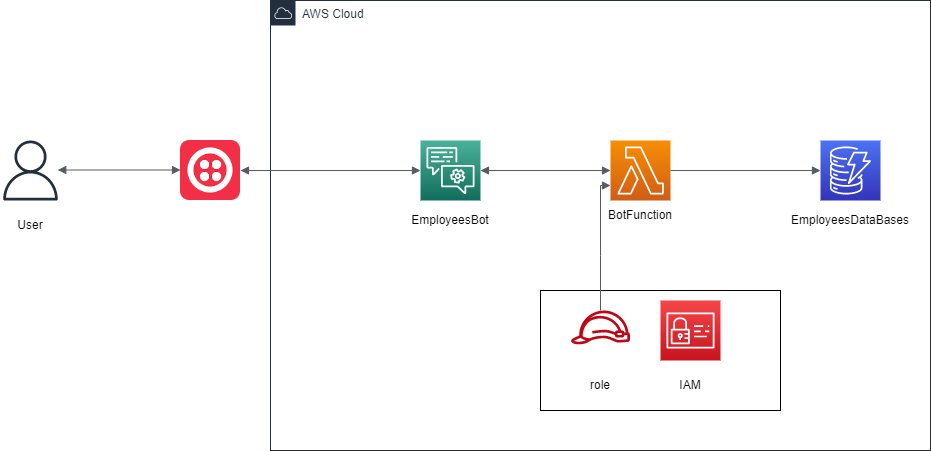
Task: Select the red hard hat role icon
Action: coord(600,328)
